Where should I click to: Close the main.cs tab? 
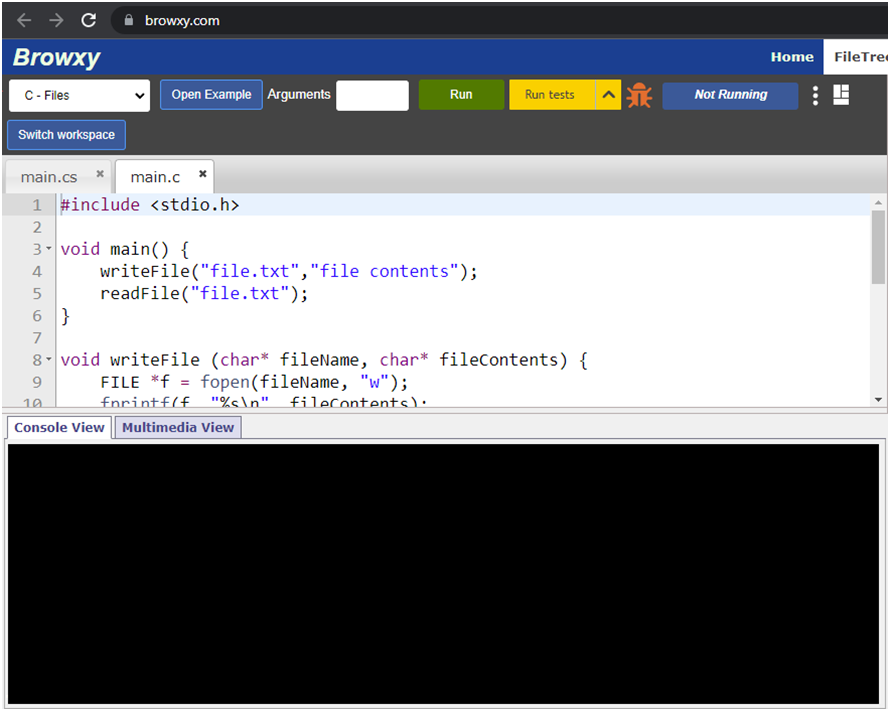coord(100,174)
